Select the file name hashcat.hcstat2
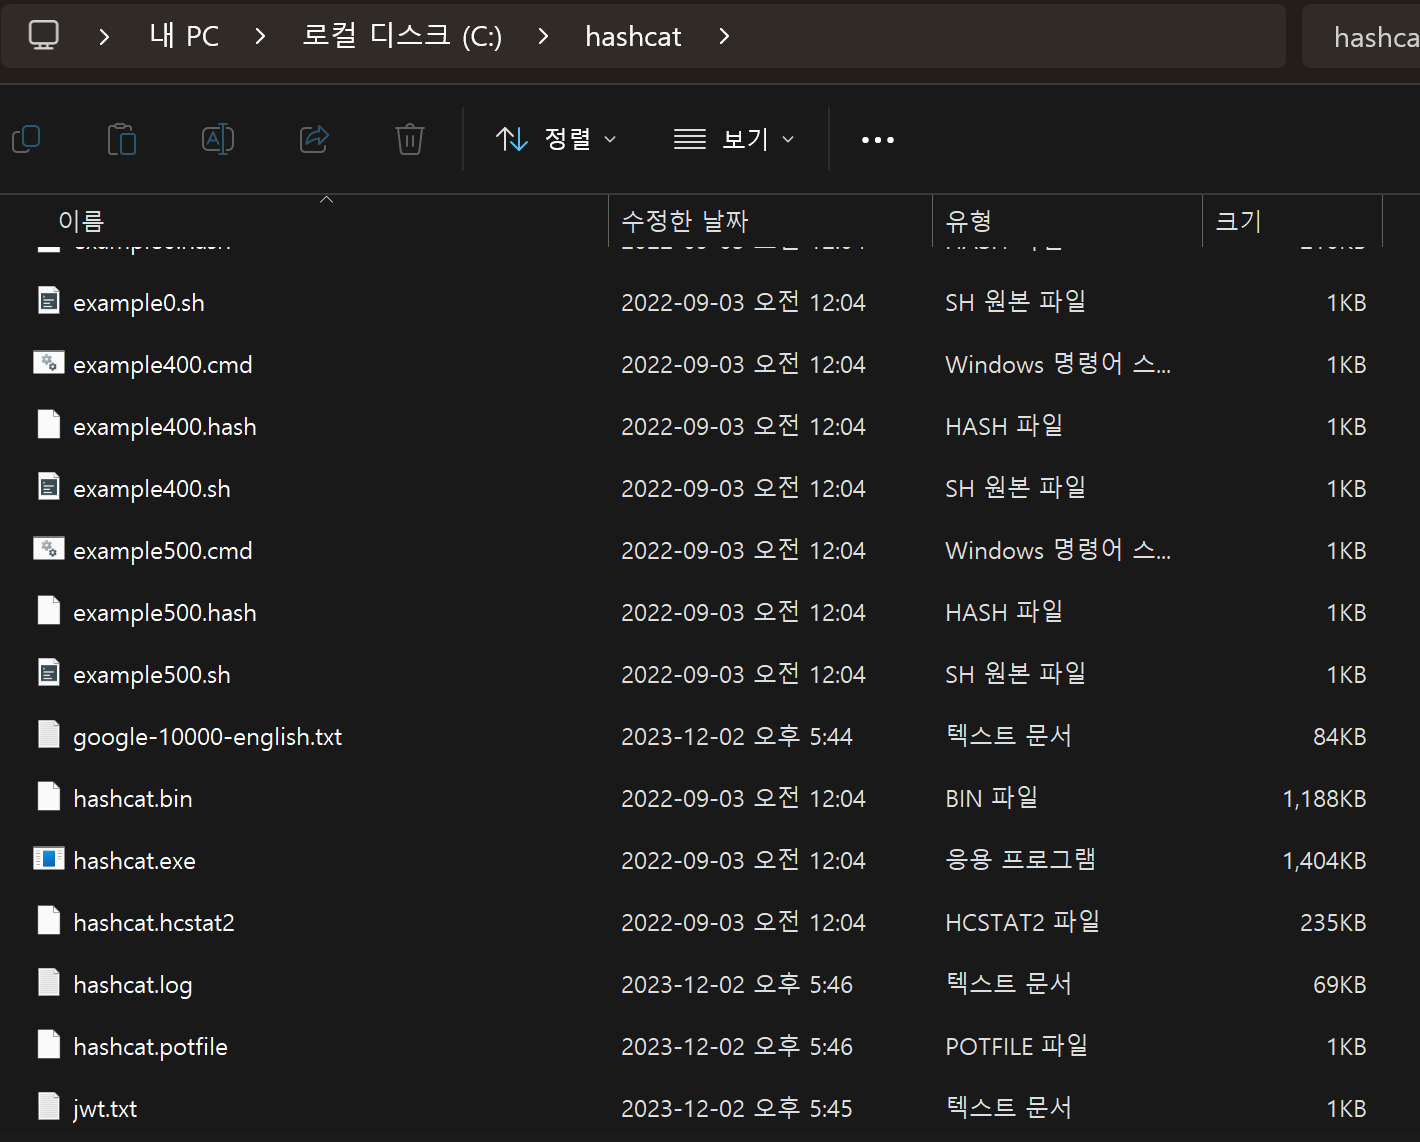Viewport: 1420px width, 1142px height. click(x=154, y=923)
